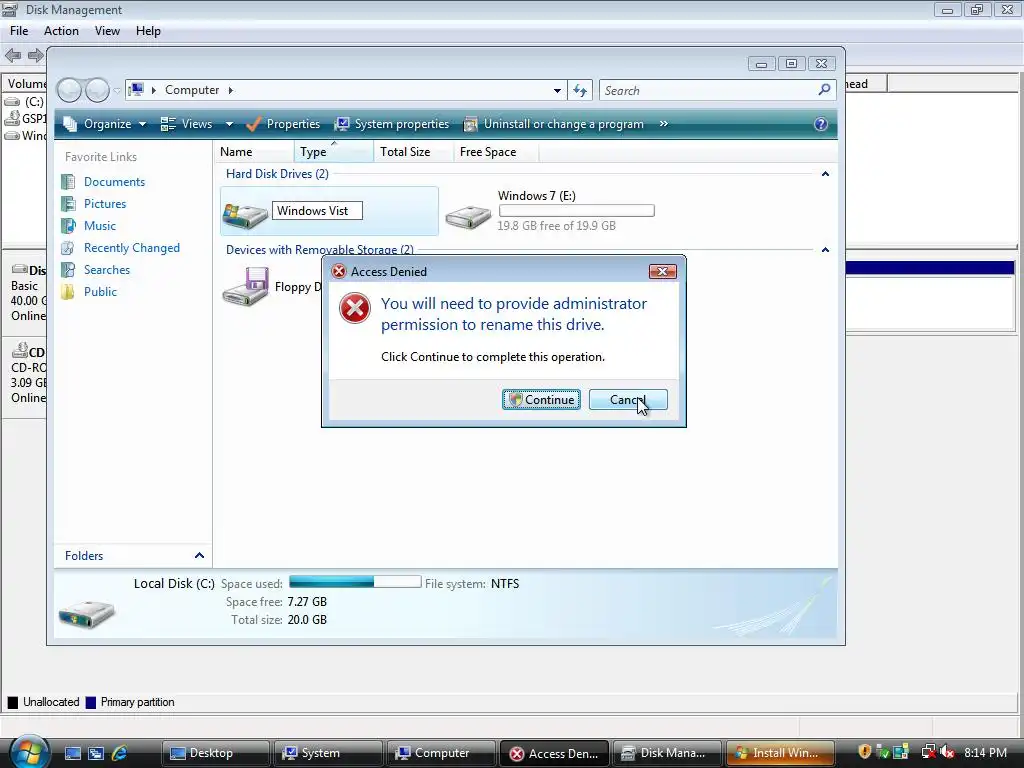Open Searches in Favorite Links

pyautogui.click(x=106, y=270)
